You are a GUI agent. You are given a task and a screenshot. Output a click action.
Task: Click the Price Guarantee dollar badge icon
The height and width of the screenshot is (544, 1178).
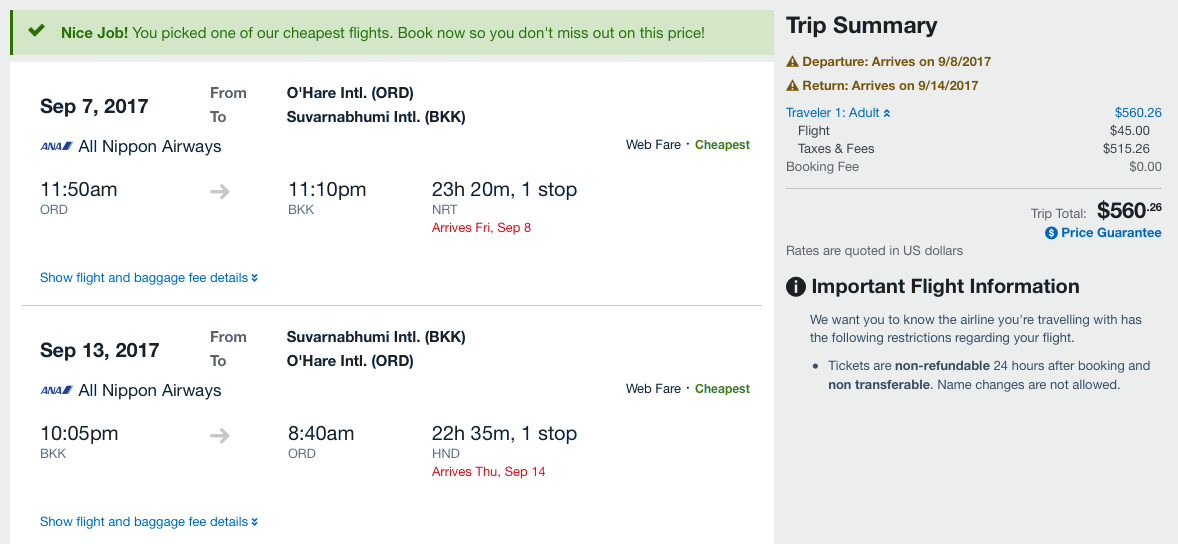pos(1051,233)
